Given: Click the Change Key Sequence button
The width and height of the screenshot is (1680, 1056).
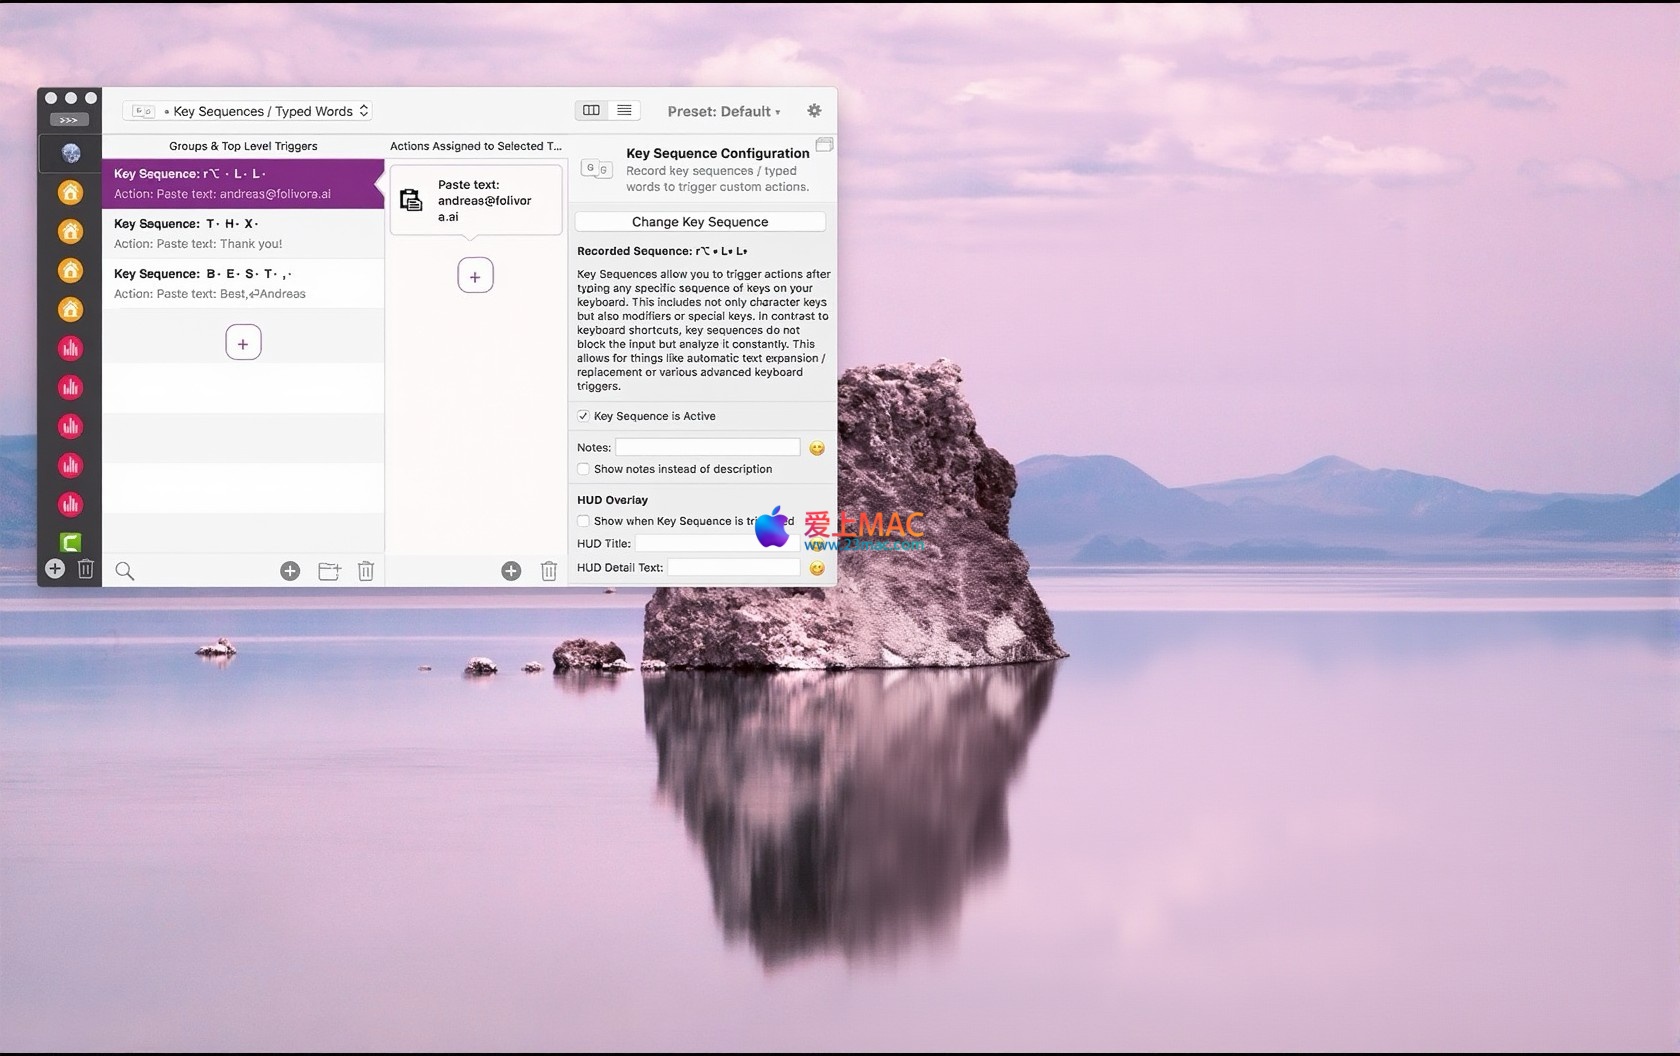Looking at the screenshot, I should click(700, 222).
